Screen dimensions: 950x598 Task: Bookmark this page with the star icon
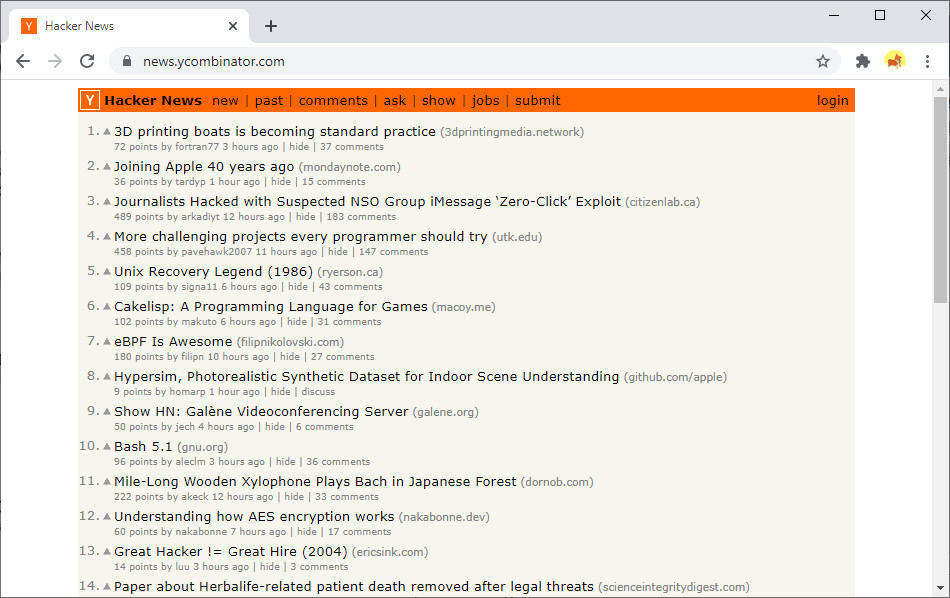tap(822, 61)
